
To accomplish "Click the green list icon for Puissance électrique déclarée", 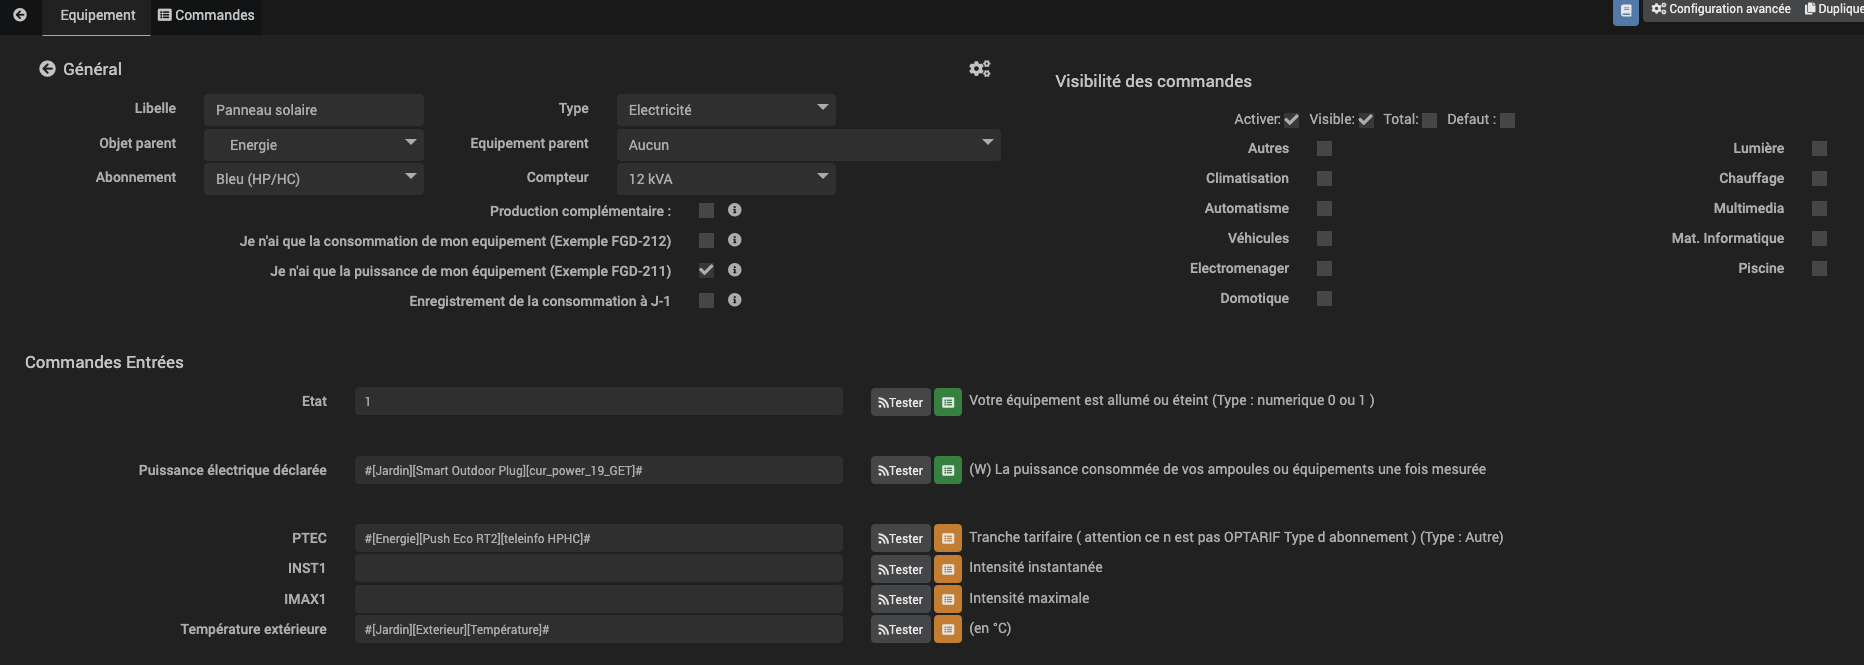I will (x=947, y=470).
